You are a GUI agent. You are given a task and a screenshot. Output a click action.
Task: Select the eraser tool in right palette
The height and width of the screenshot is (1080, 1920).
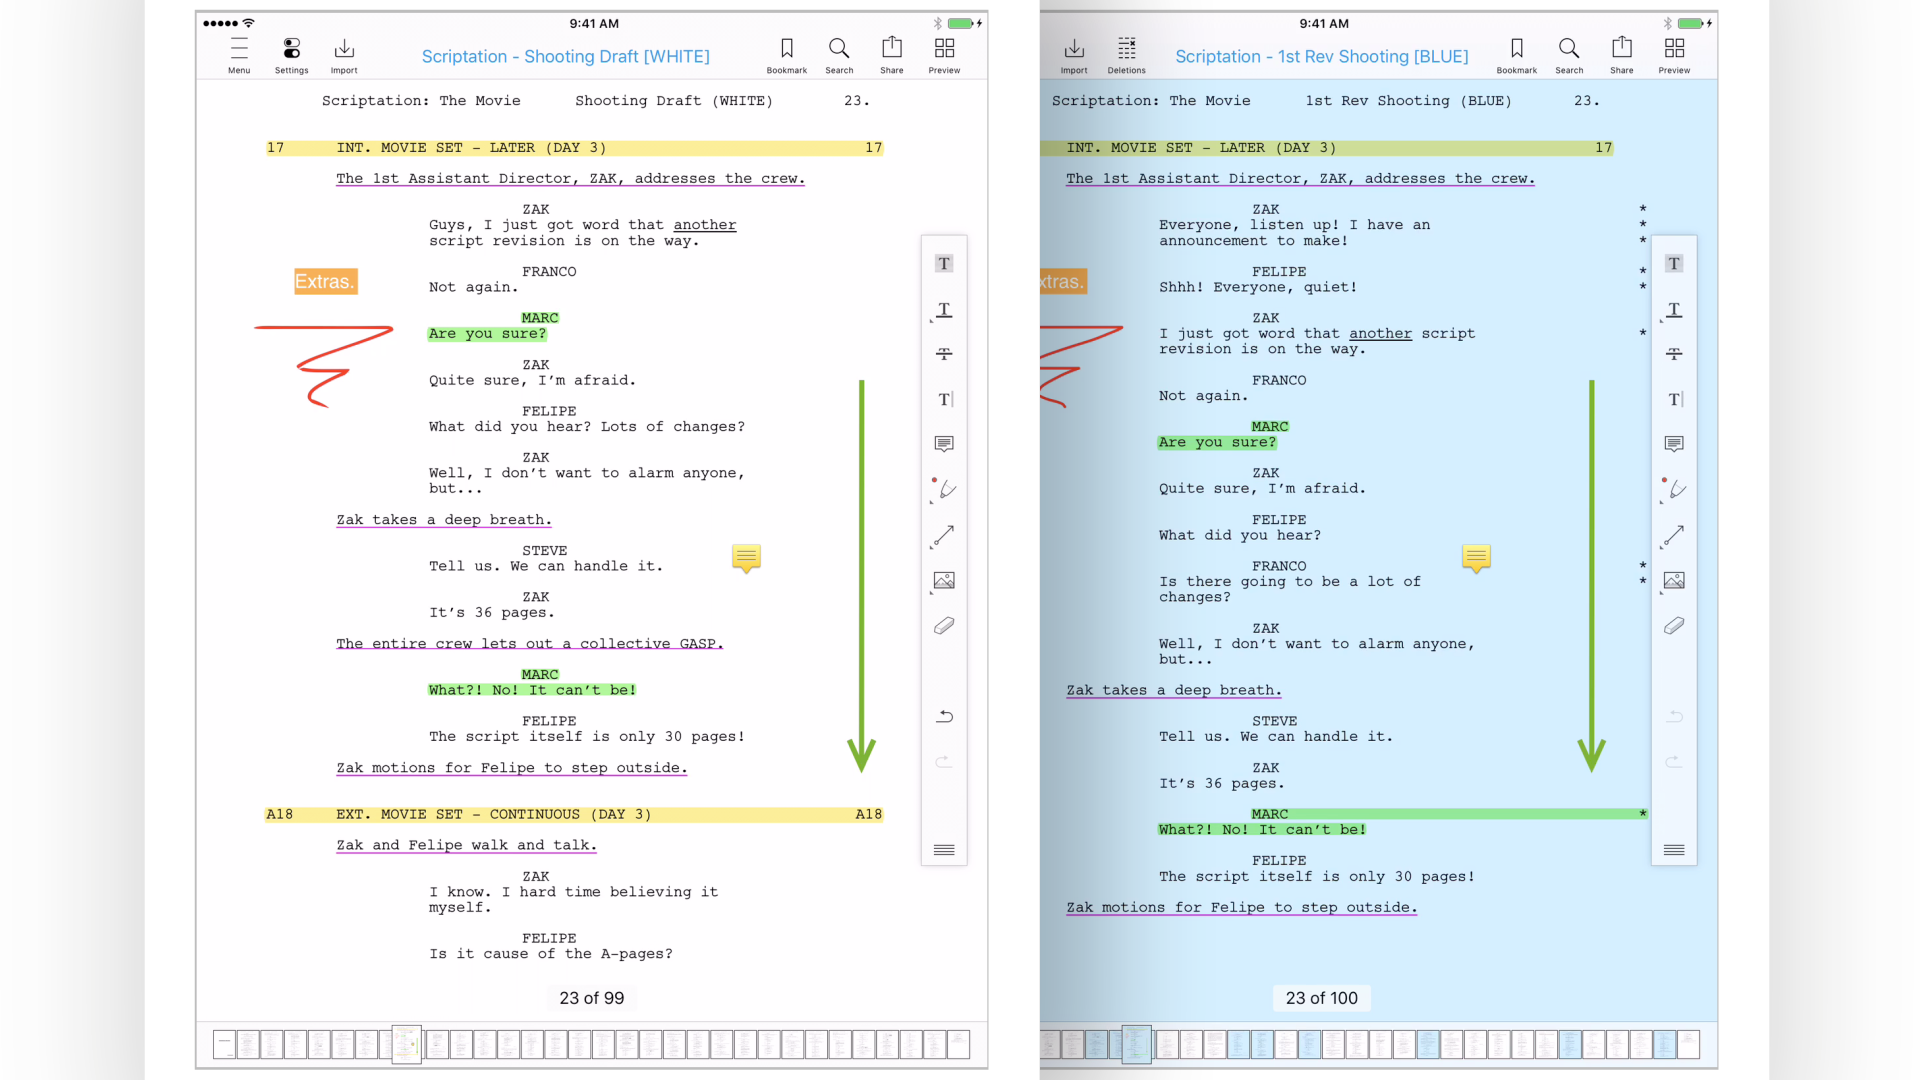click(x=1674, y=626)
